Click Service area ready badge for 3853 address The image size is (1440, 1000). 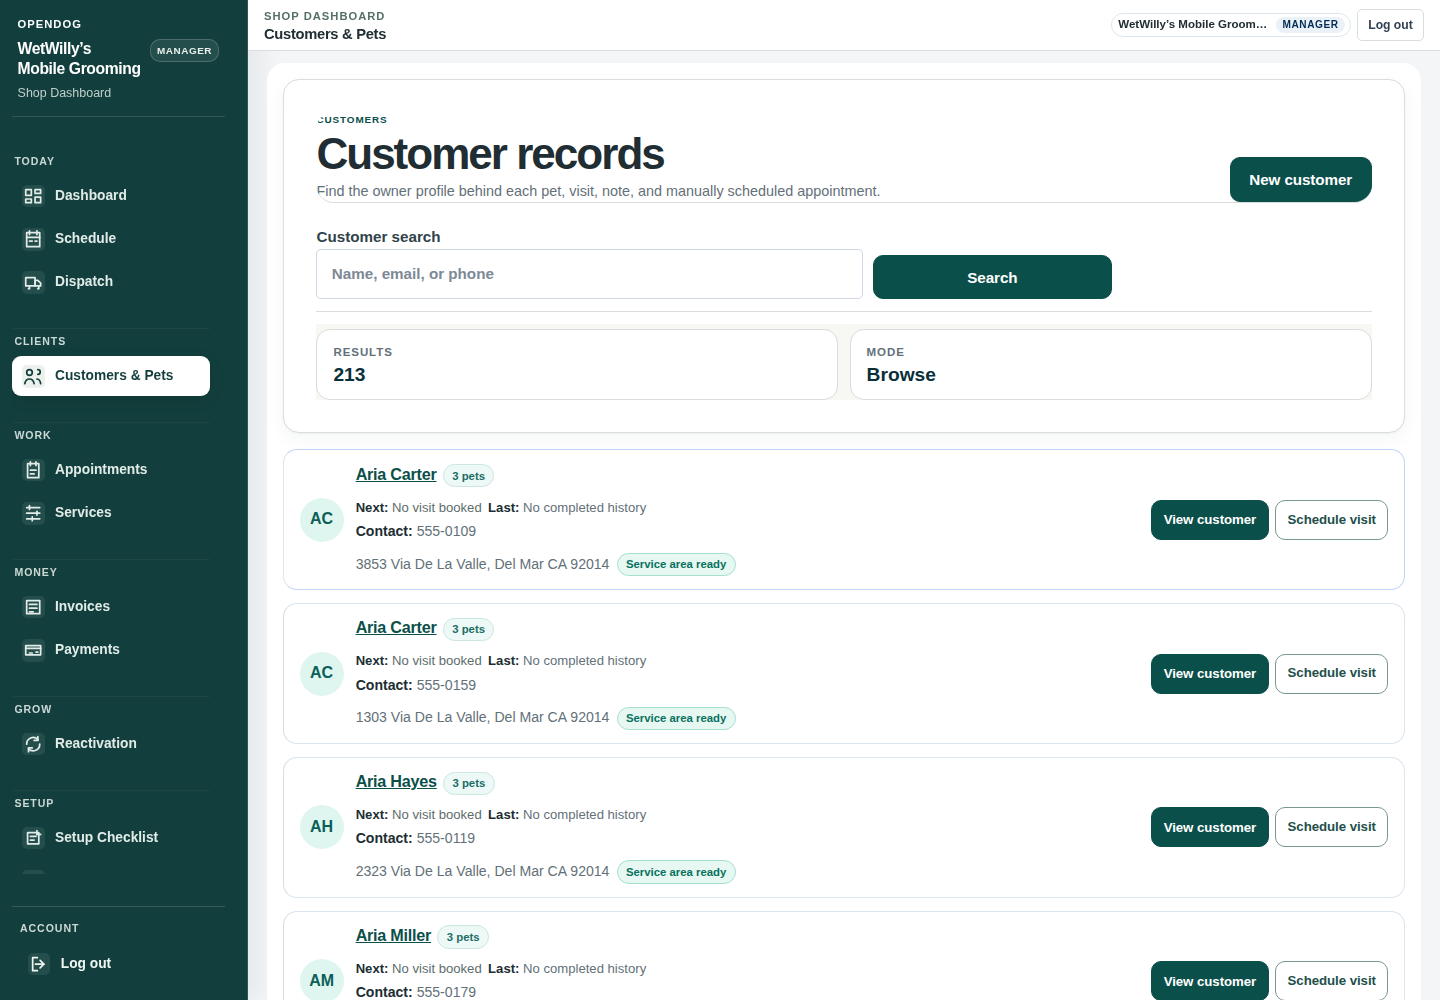click(676, 564)
